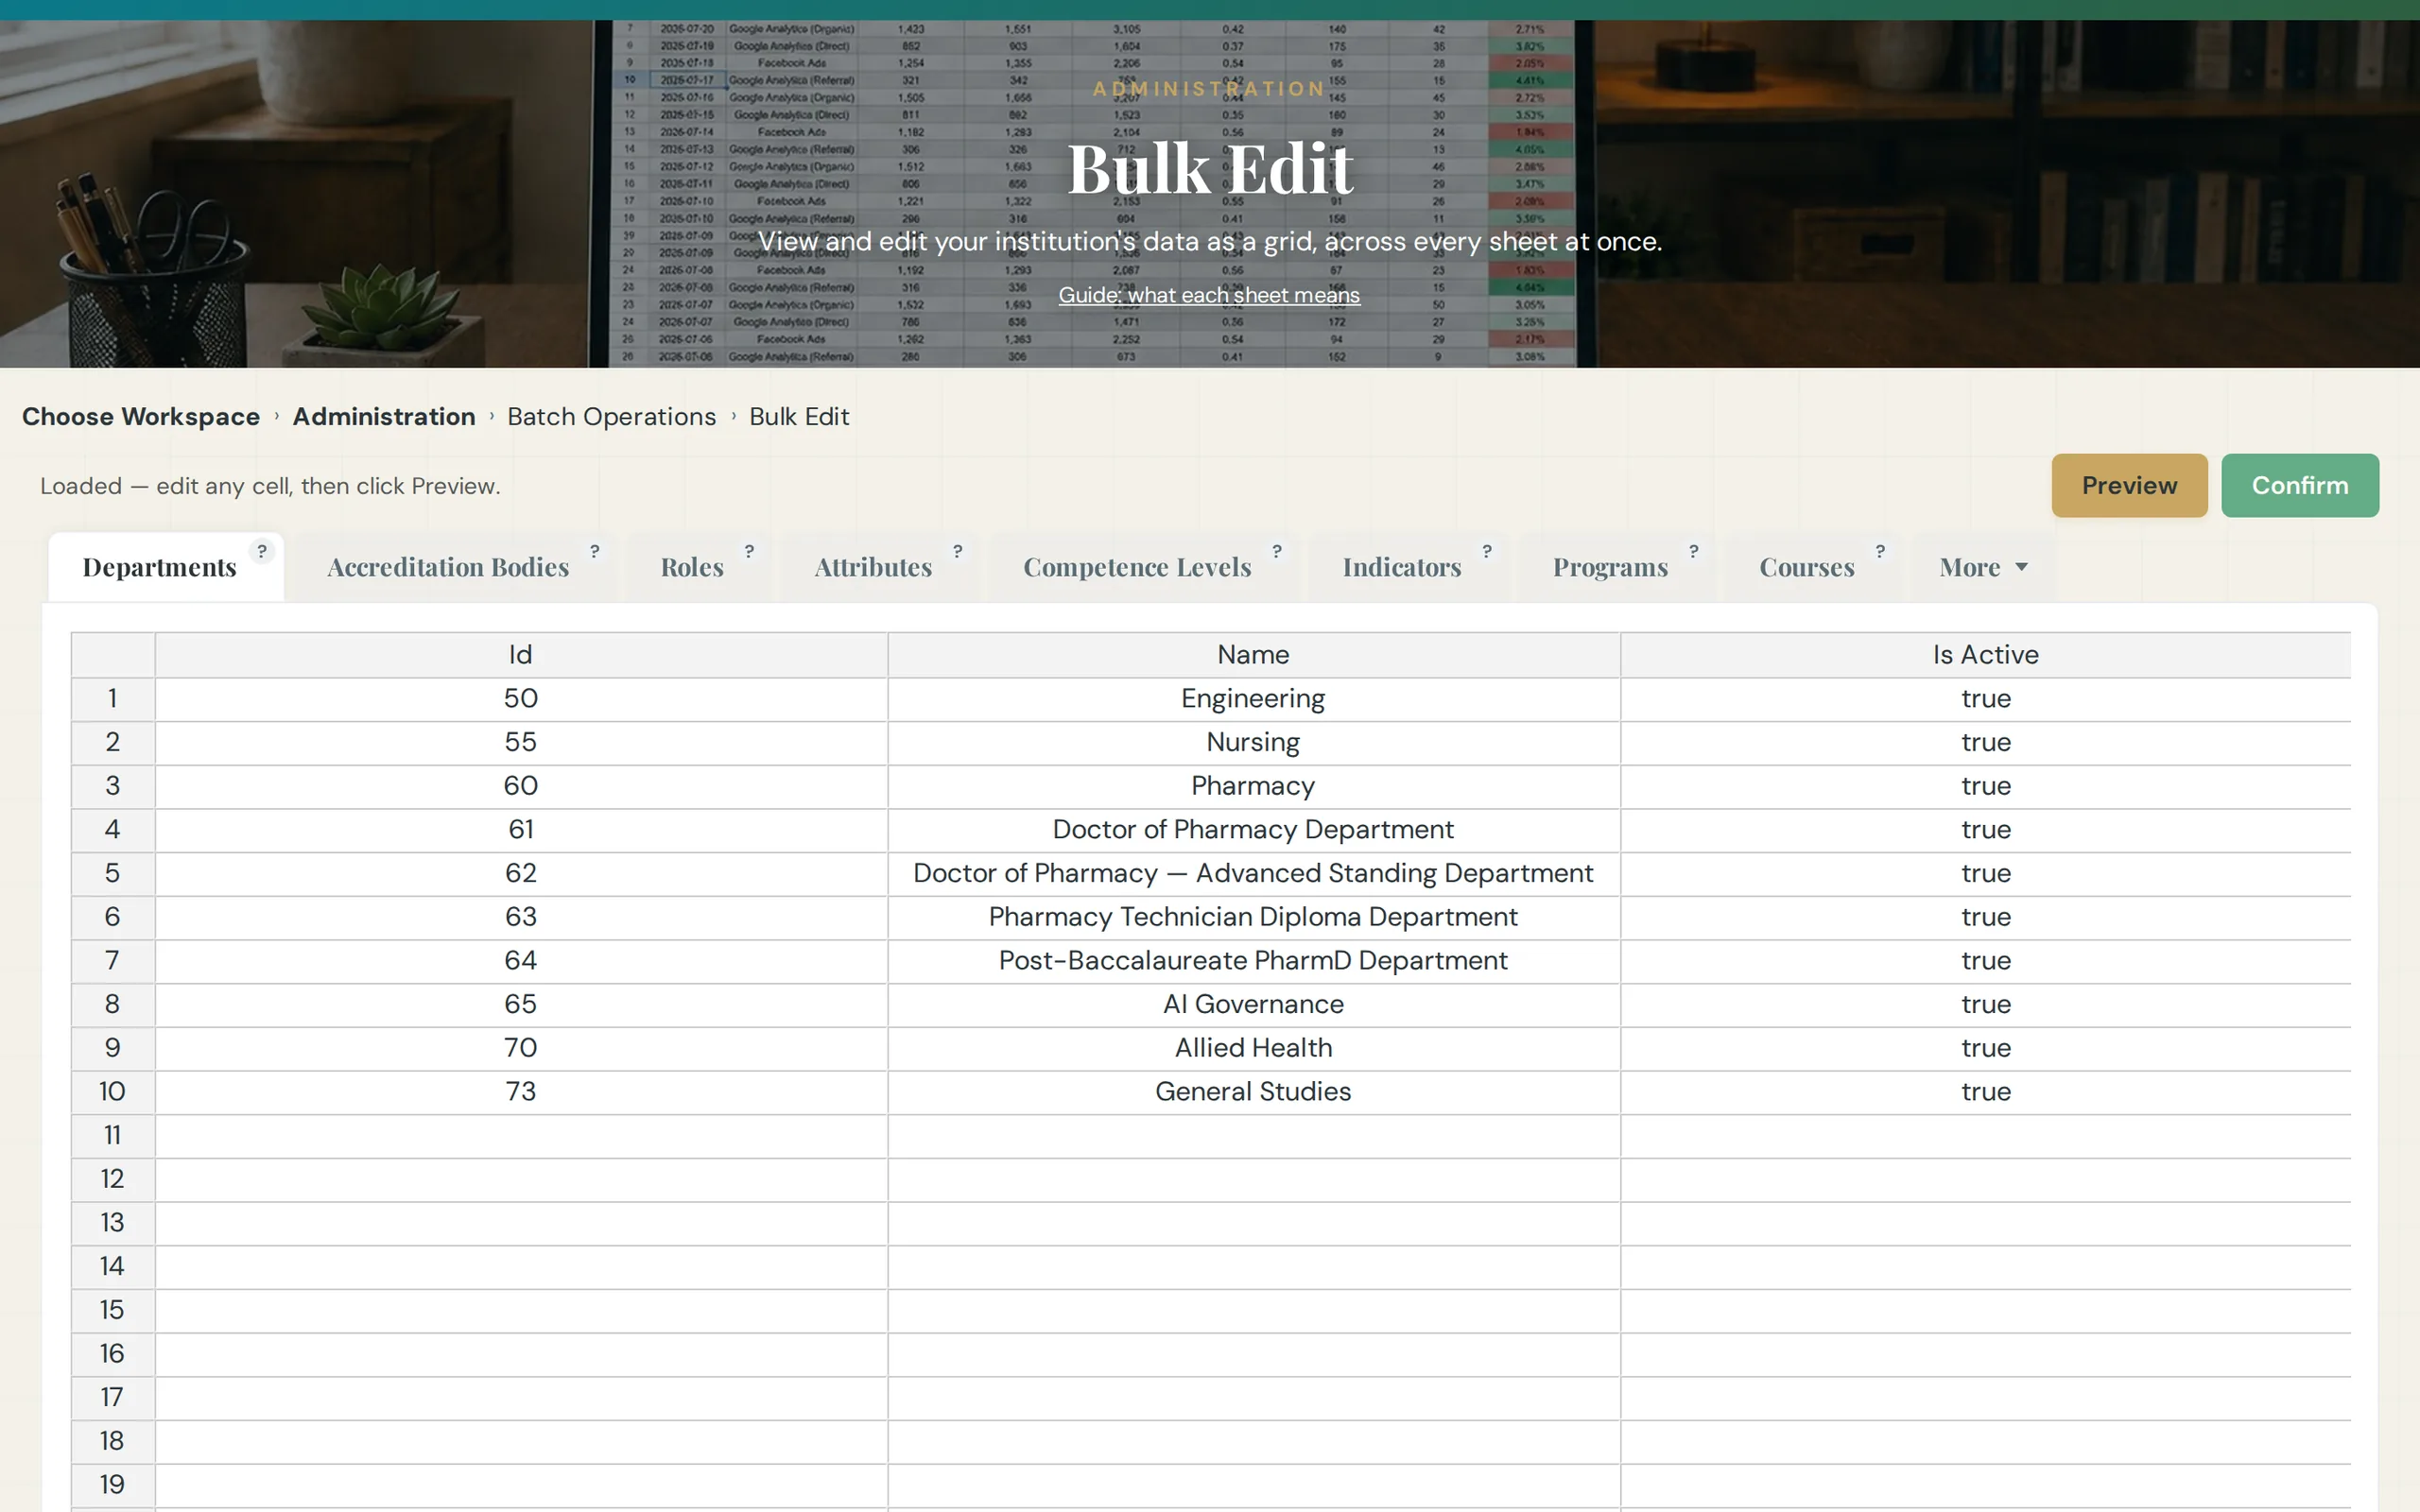The height and width of the screenshot is (1512, 2420).
Task: Click the Preview button
Action: tap(2129, 486)
